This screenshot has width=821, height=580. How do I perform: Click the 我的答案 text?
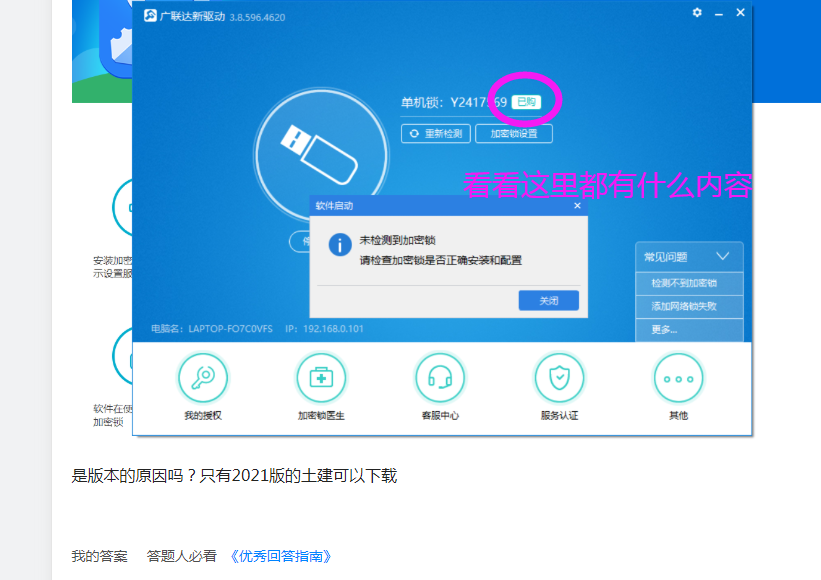coord(99,556)
